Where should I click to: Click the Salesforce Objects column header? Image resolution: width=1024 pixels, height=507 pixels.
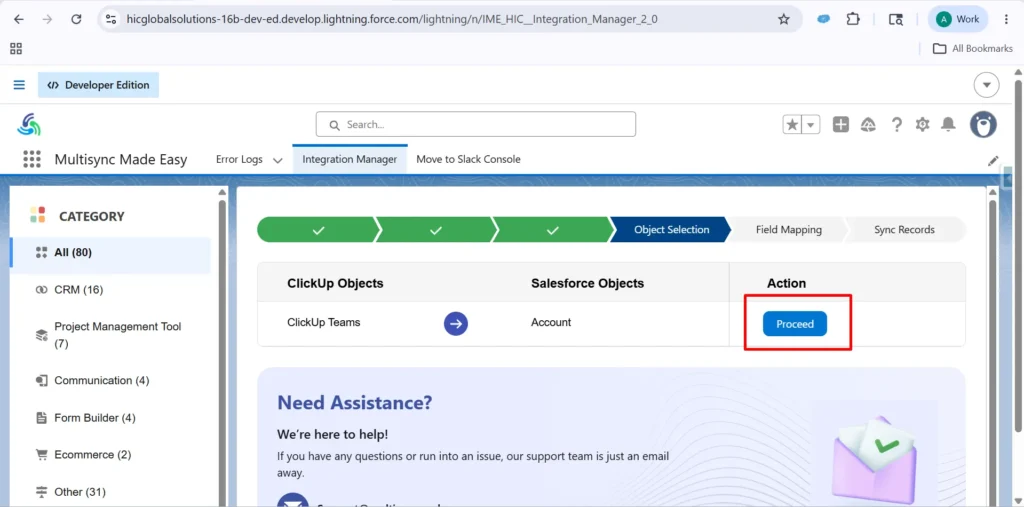point(588,284)
